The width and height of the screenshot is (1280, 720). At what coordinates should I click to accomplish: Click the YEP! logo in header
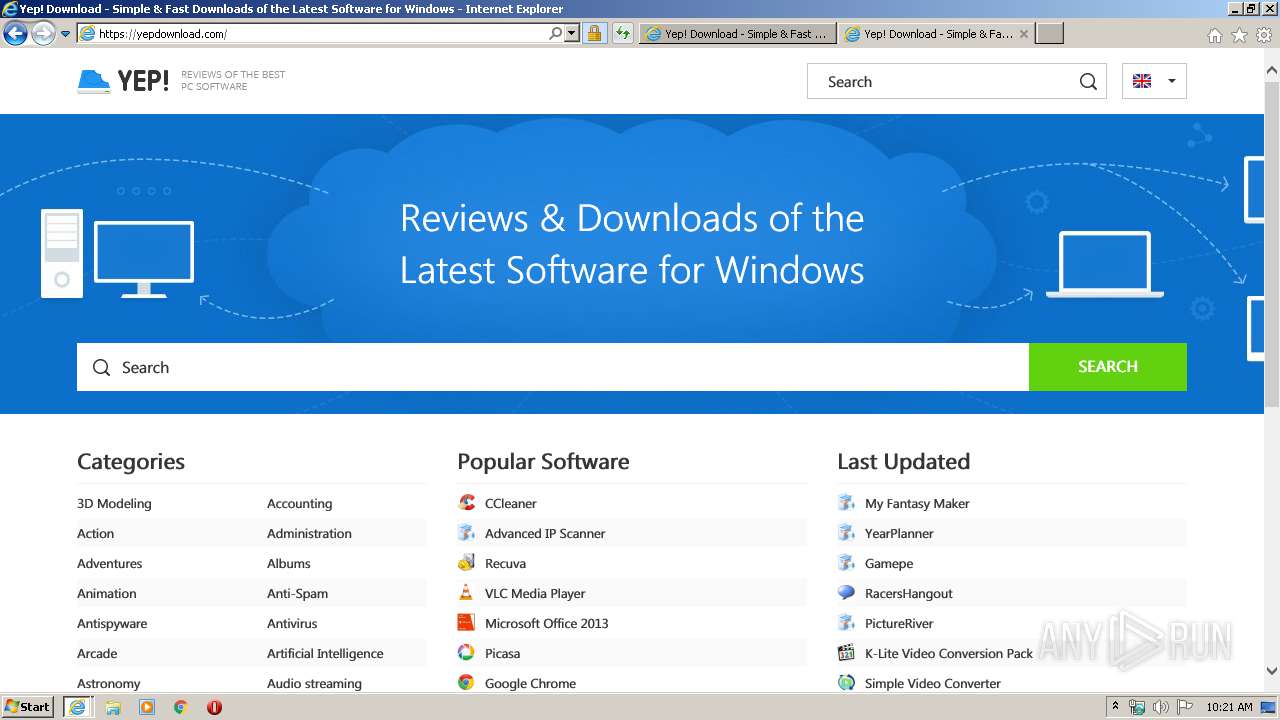point(123,81)
